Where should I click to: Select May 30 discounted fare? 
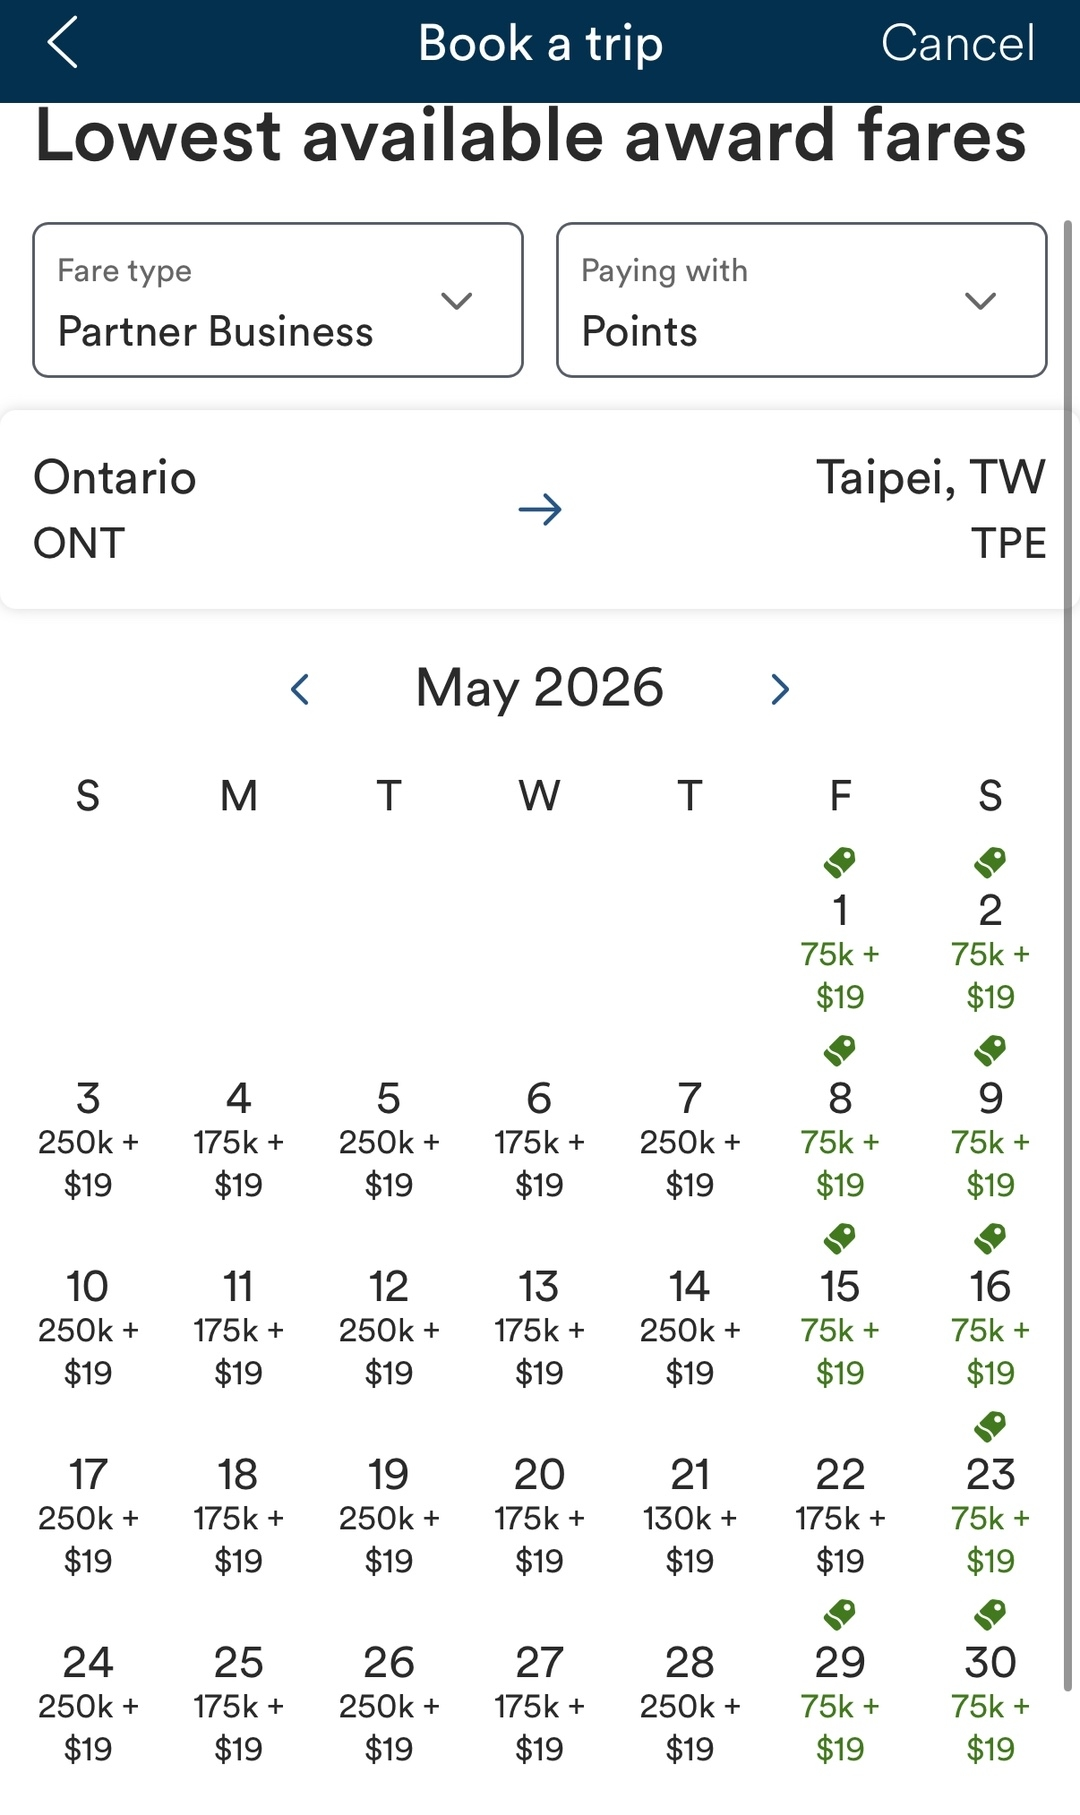click(x=990, y=1704)
